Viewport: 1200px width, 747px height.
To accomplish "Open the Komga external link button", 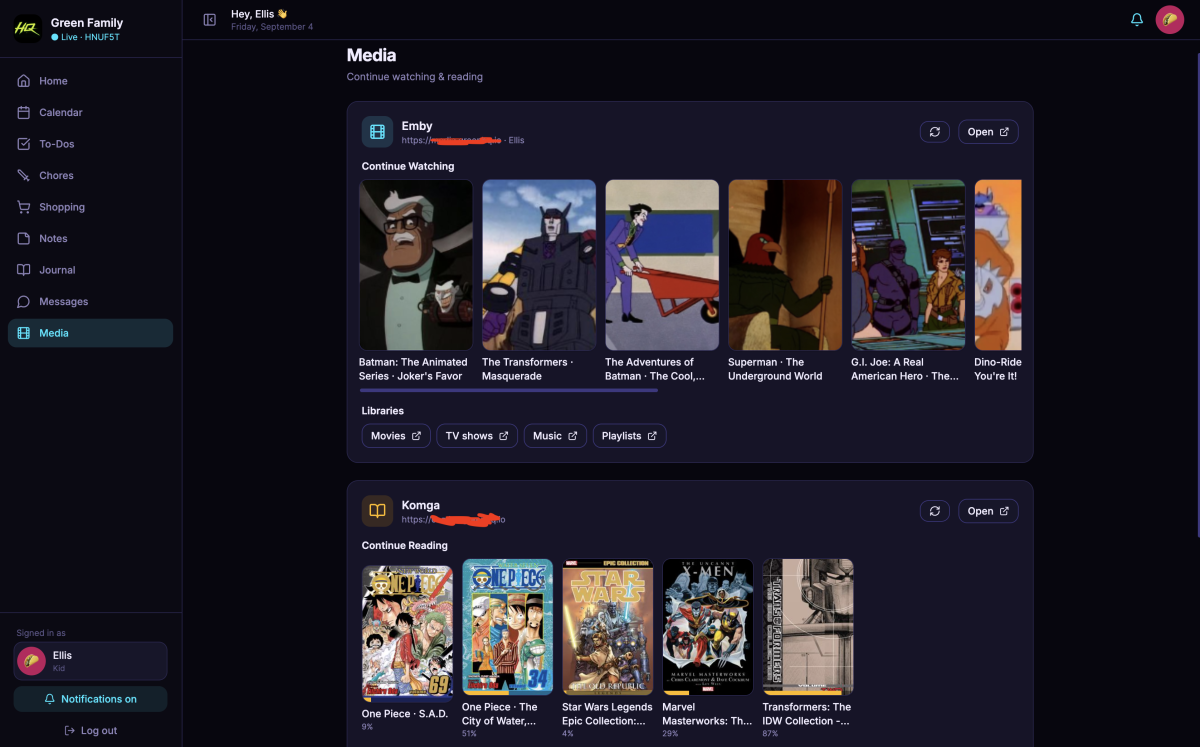I will coord(988,511).
